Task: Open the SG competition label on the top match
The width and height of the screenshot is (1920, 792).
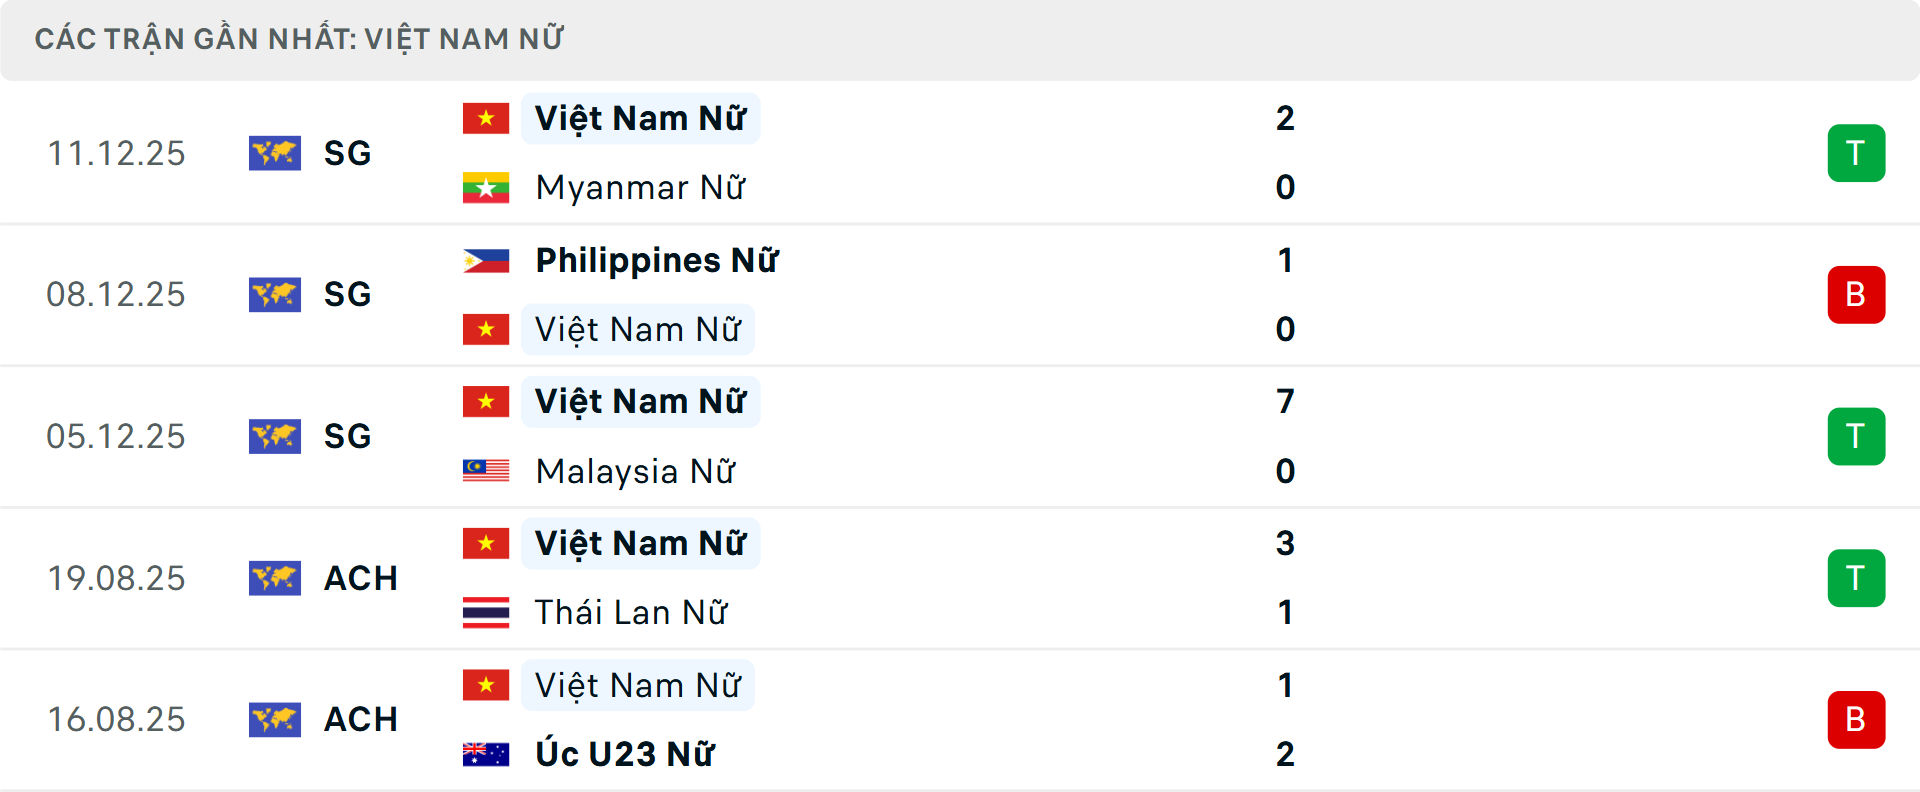Action: pos(346,153)
